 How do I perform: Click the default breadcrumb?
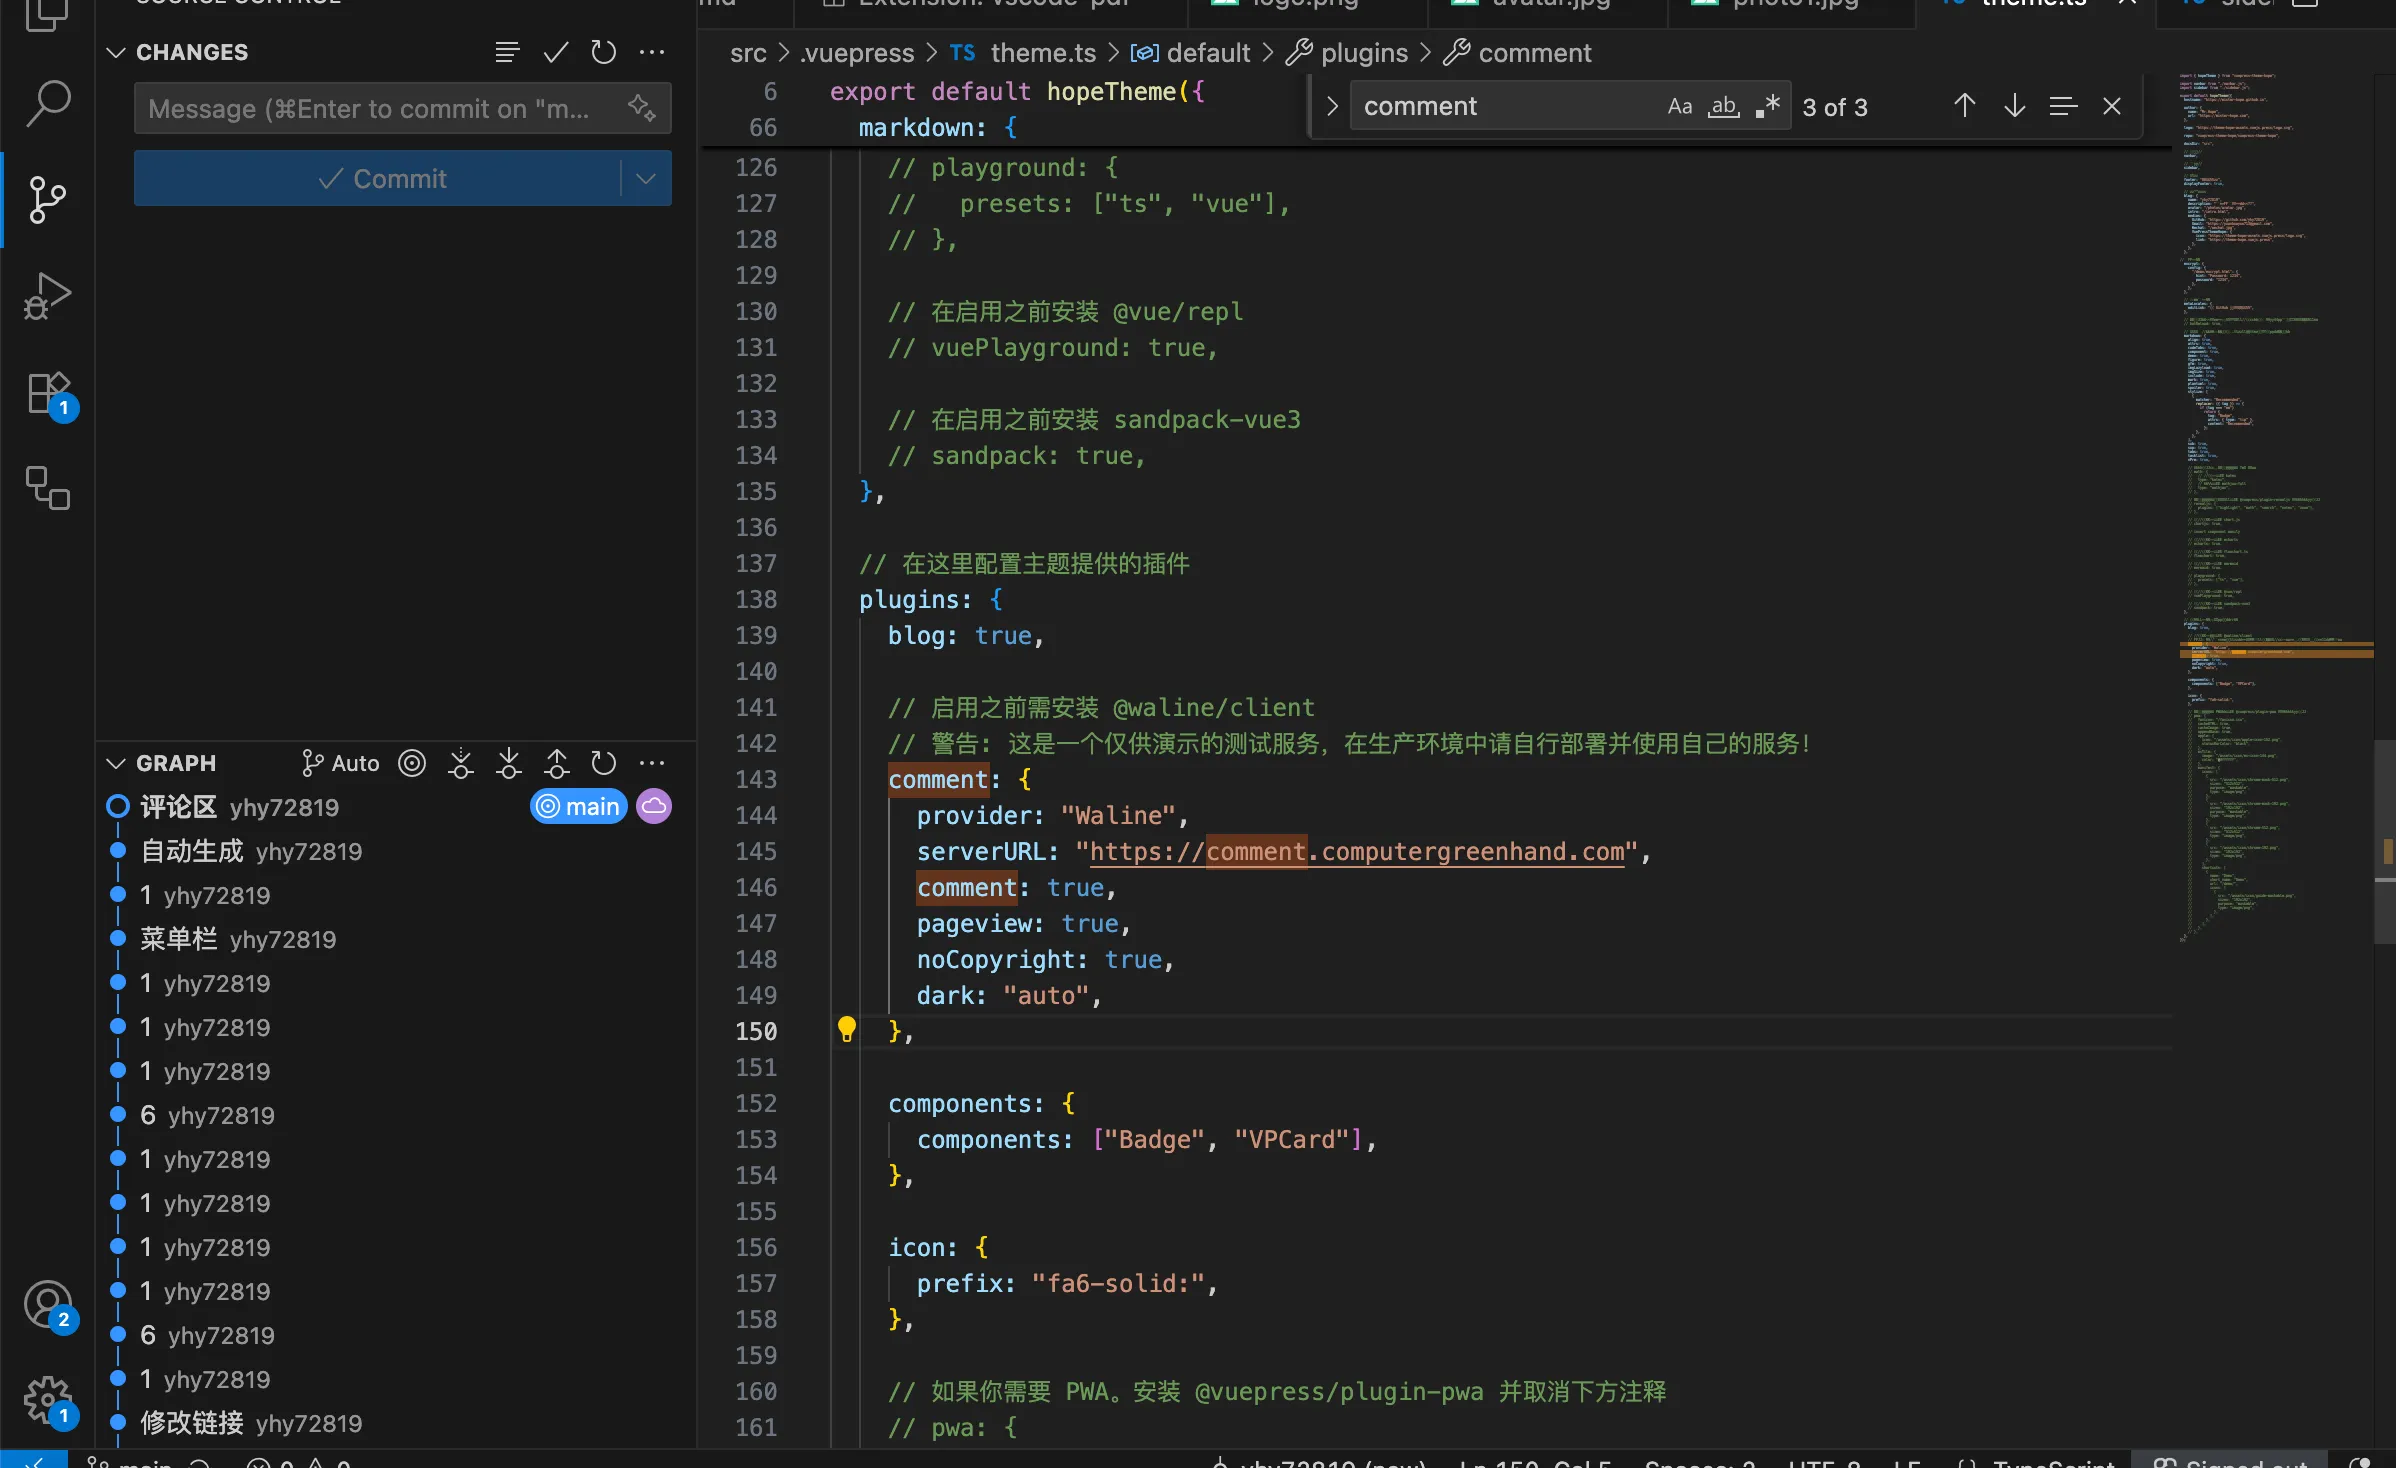pyautogui.click(x=1190, y=53)
